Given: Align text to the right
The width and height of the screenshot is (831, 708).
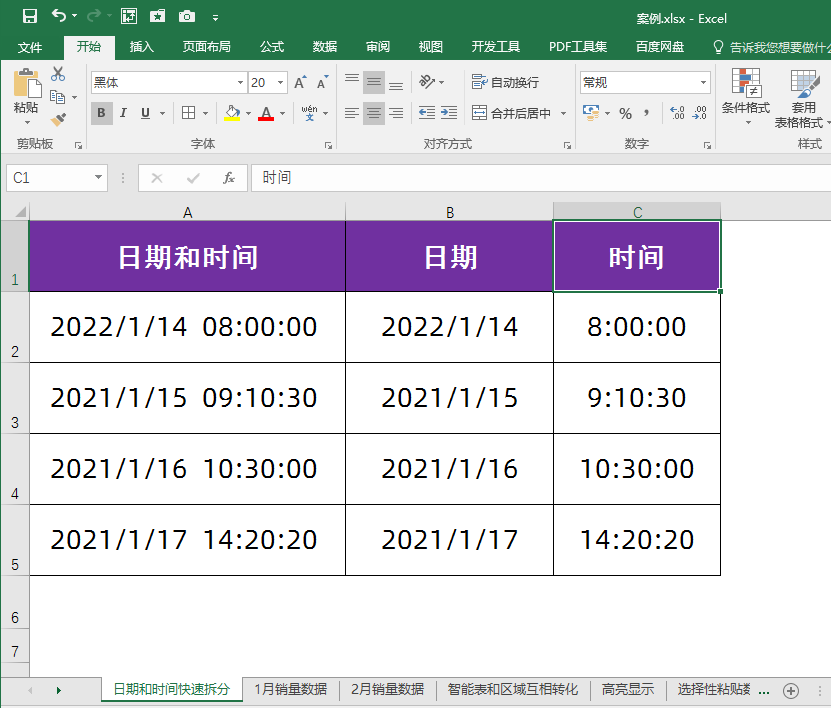Looking at the screenshot, I should tap(395, 113).
